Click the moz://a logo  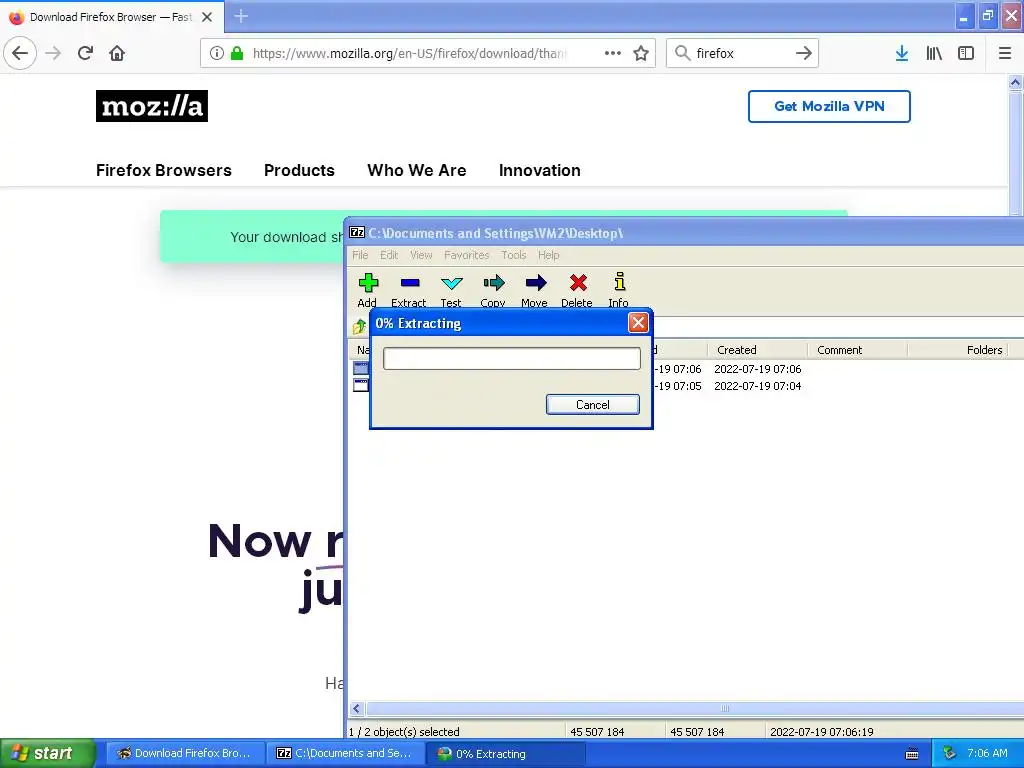coord(152,106)
